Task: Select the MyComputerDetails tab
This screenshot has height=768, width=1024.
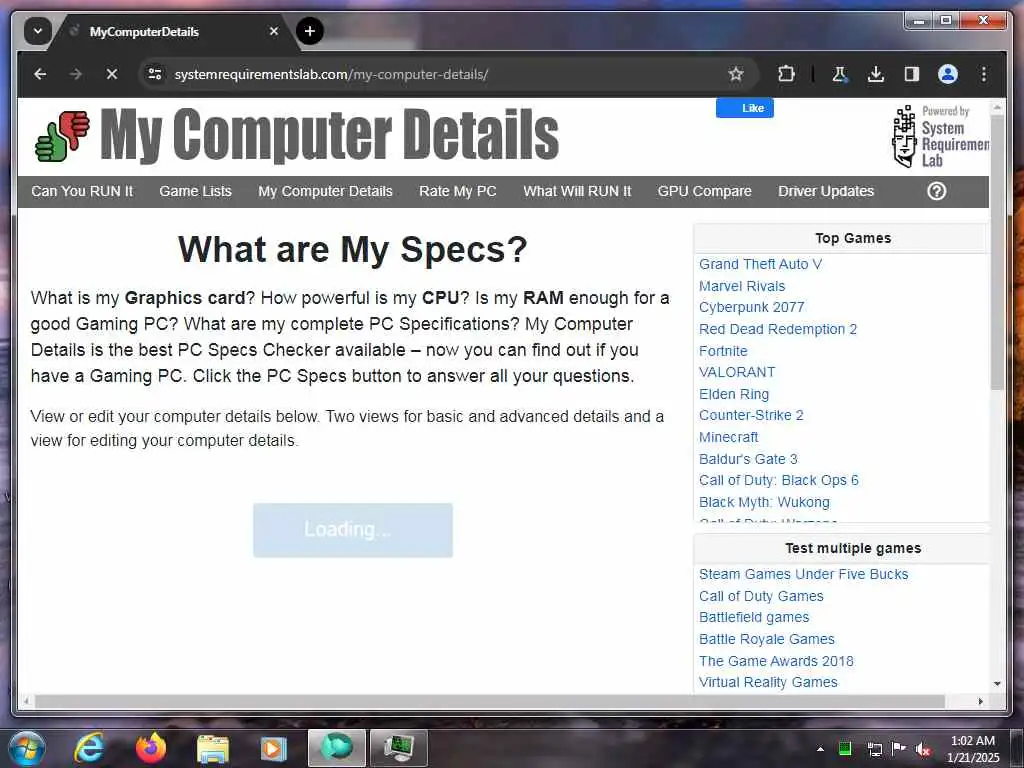Action: click(172, 31)
